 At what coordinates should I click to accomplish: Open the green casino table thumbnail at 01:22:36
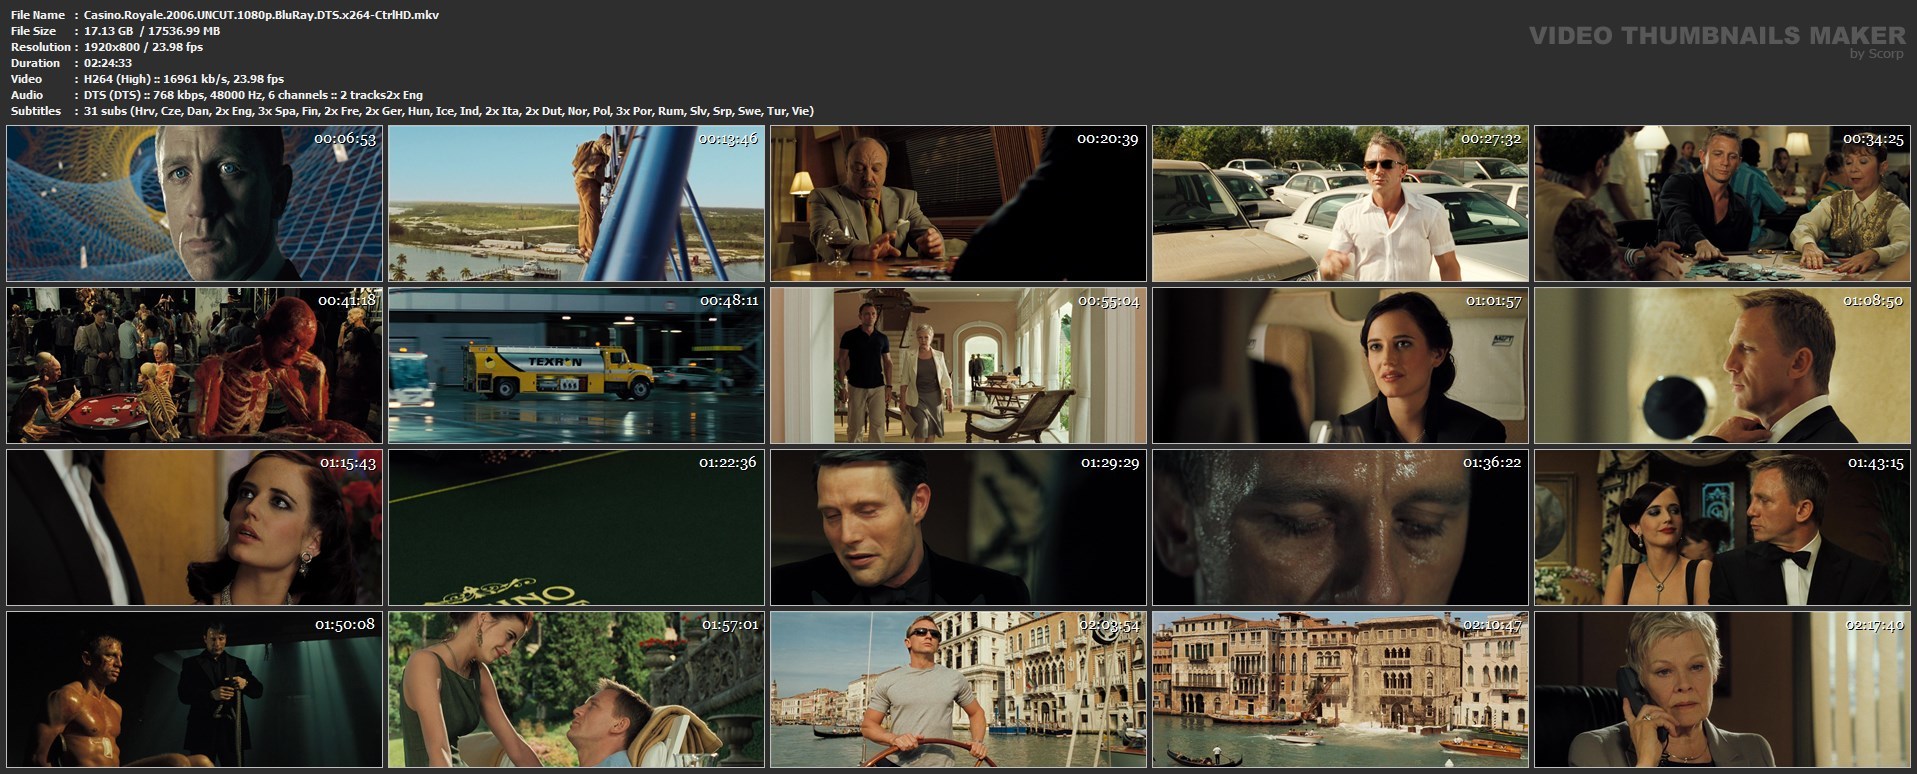576,528
